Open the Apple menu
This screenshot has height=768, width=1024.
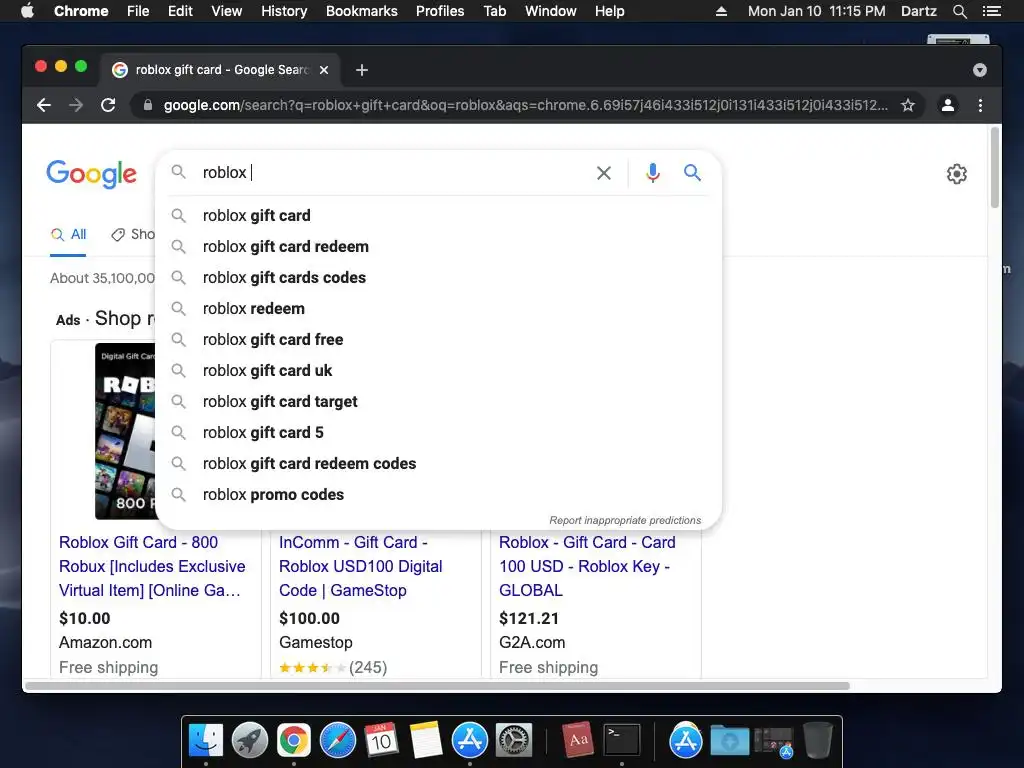click(x=27, y=11)
